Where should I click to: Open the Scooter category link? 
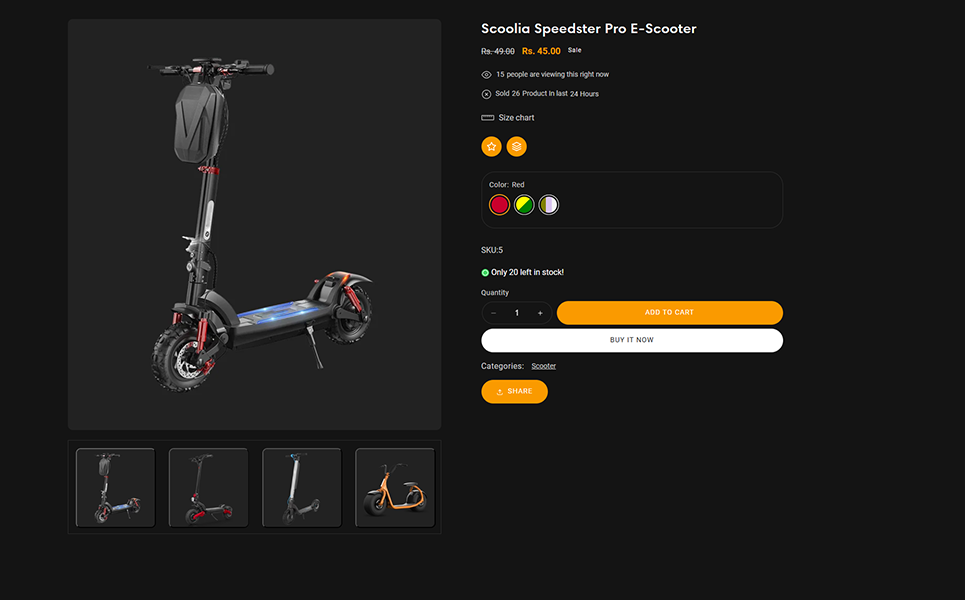(543, 366)
